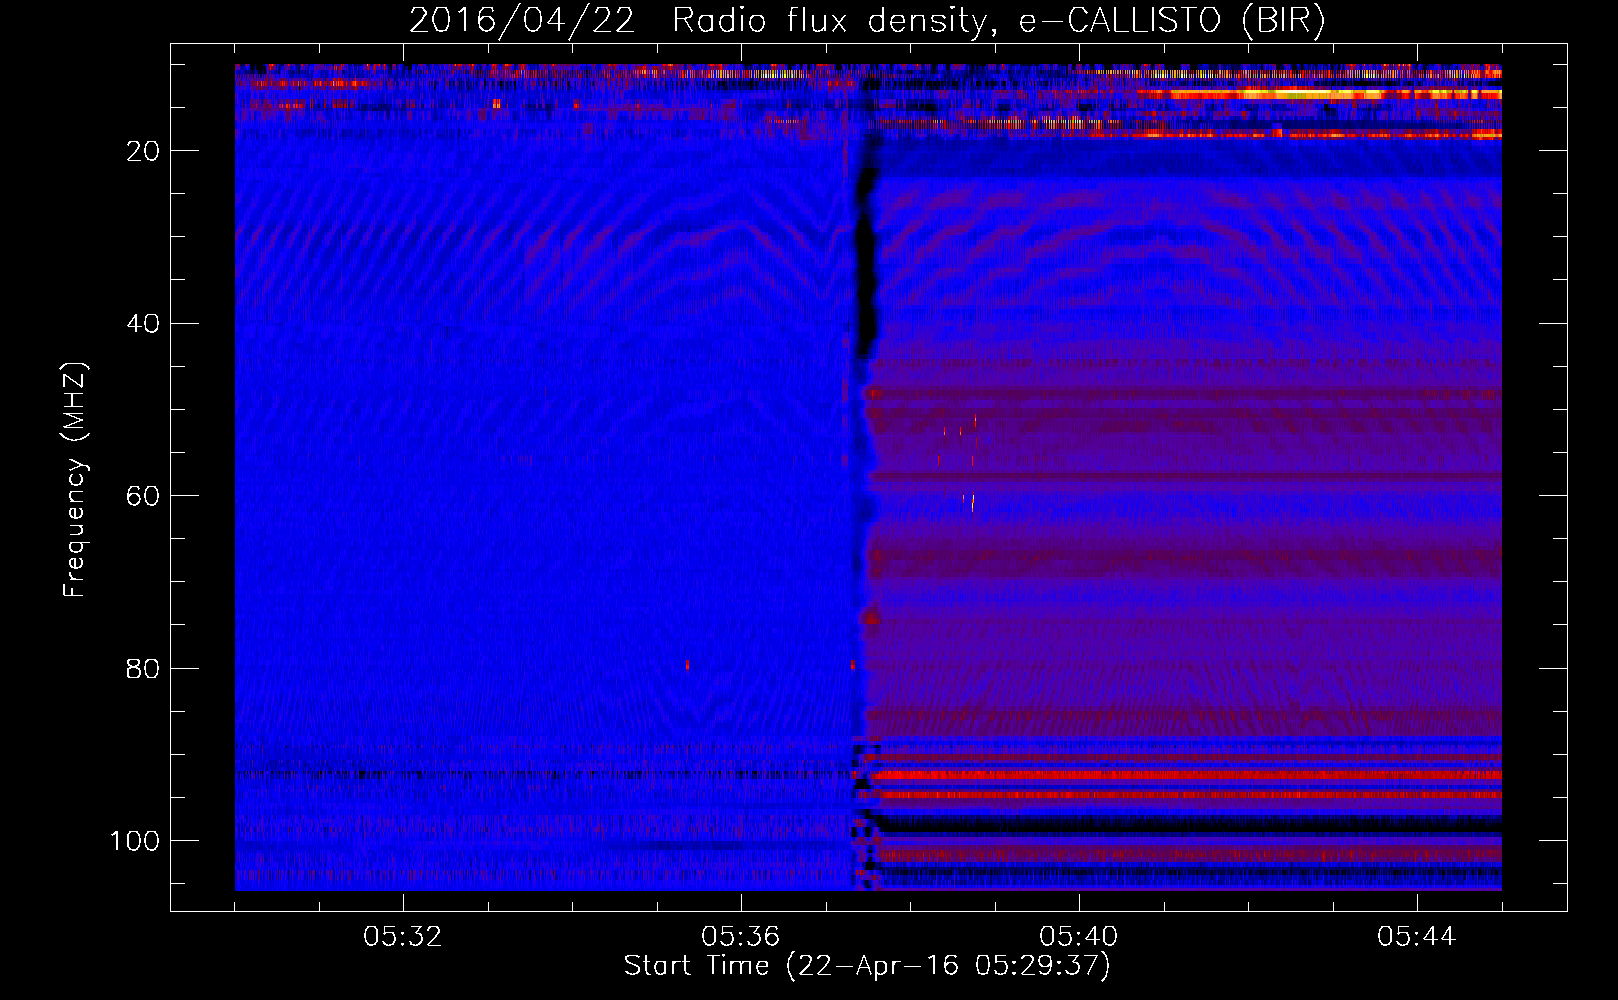Click the 05:40 time tick label
Screen dimensions: 1618x1000
point(1079,937)
